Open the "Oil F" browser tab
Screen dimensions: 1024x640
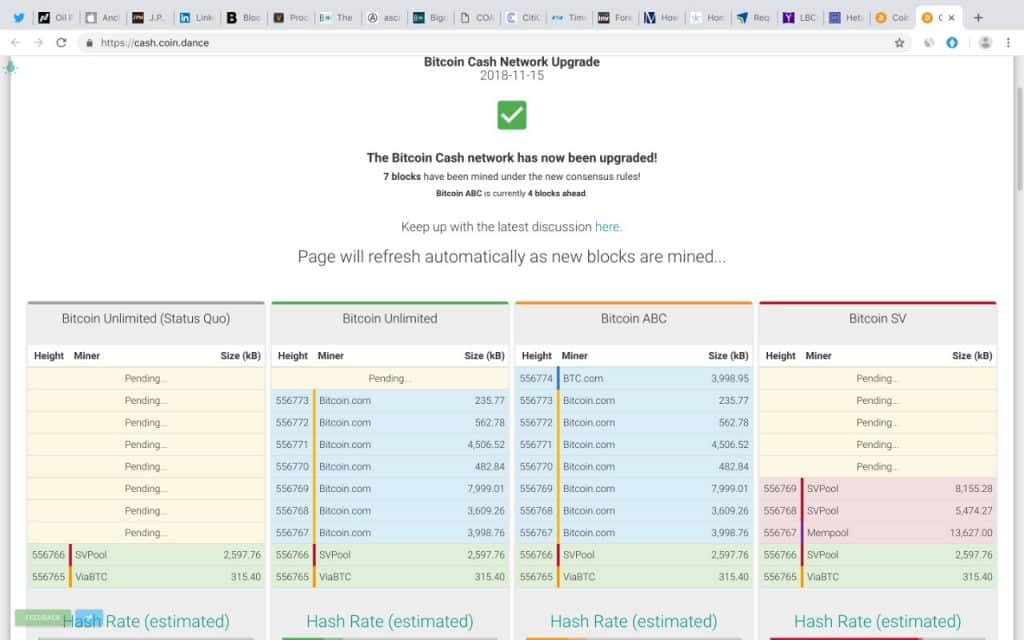click(55, 18)
